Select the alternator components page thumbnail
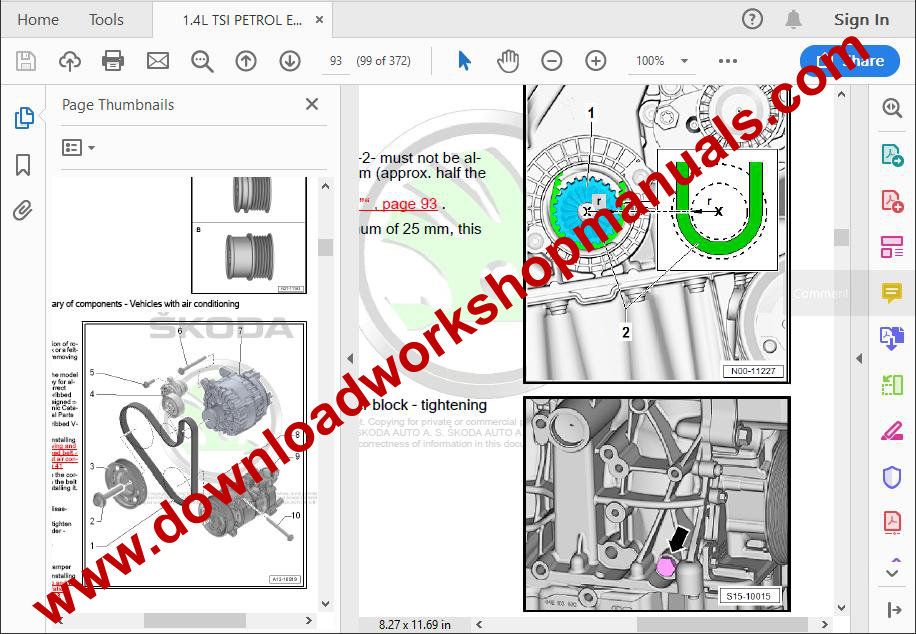The width and height of the screenshot is (916, 634). [194, 454]
